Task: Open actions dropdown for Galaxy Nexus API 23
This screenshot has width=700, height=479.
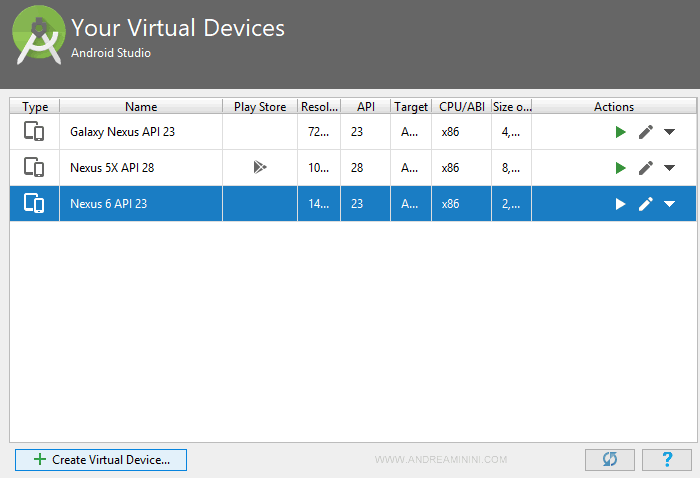Action: point(669,132)
